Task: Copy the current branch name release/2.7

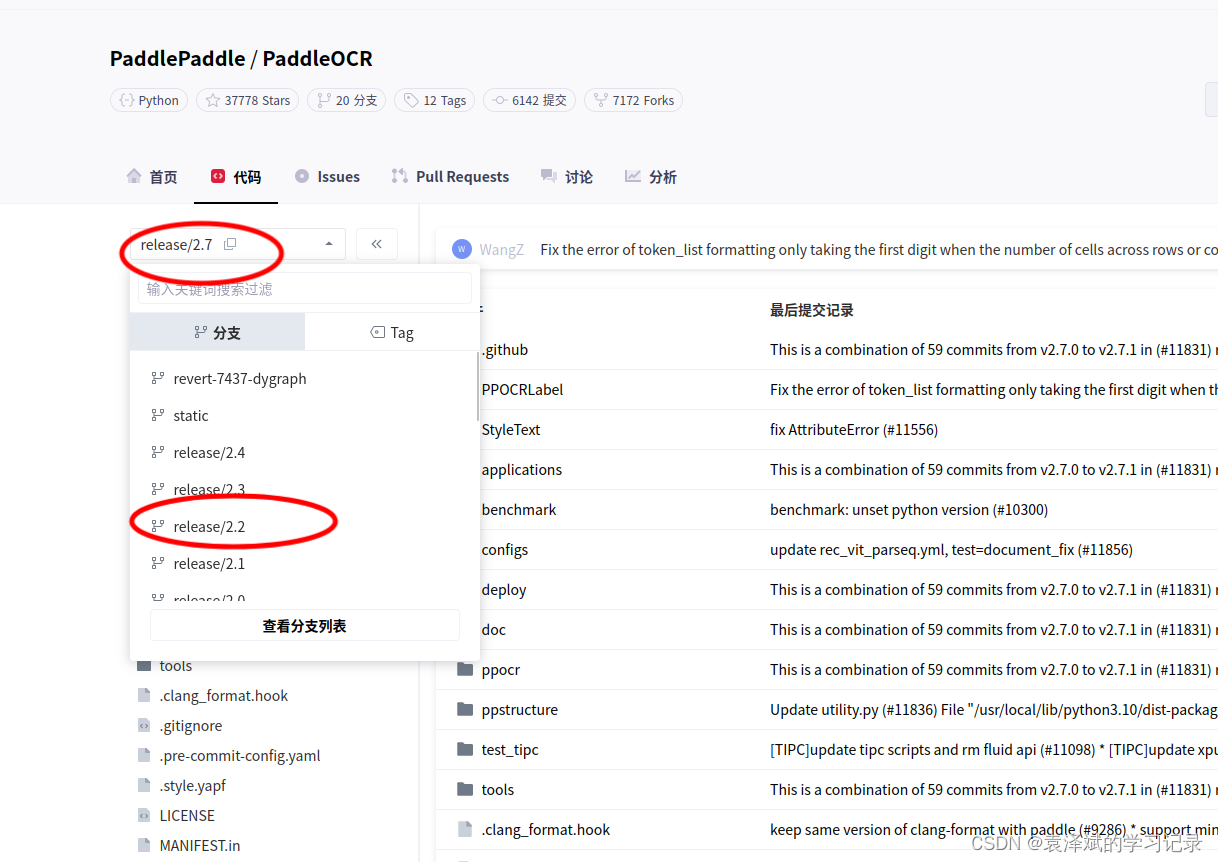Action: [x=230, y=243]
